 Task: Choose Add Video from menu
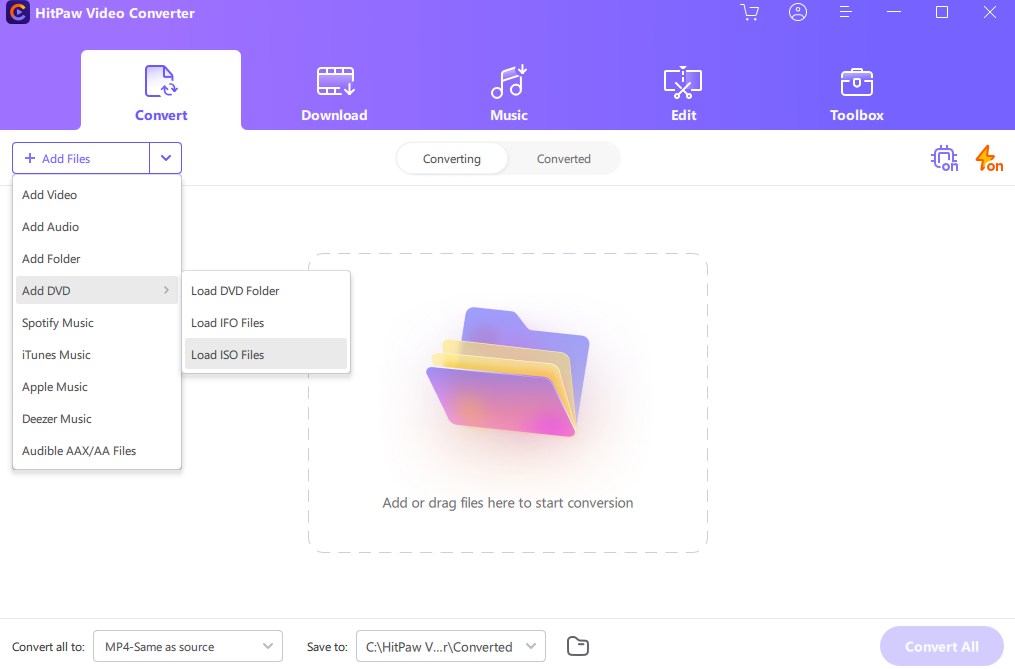pos(97,195)
